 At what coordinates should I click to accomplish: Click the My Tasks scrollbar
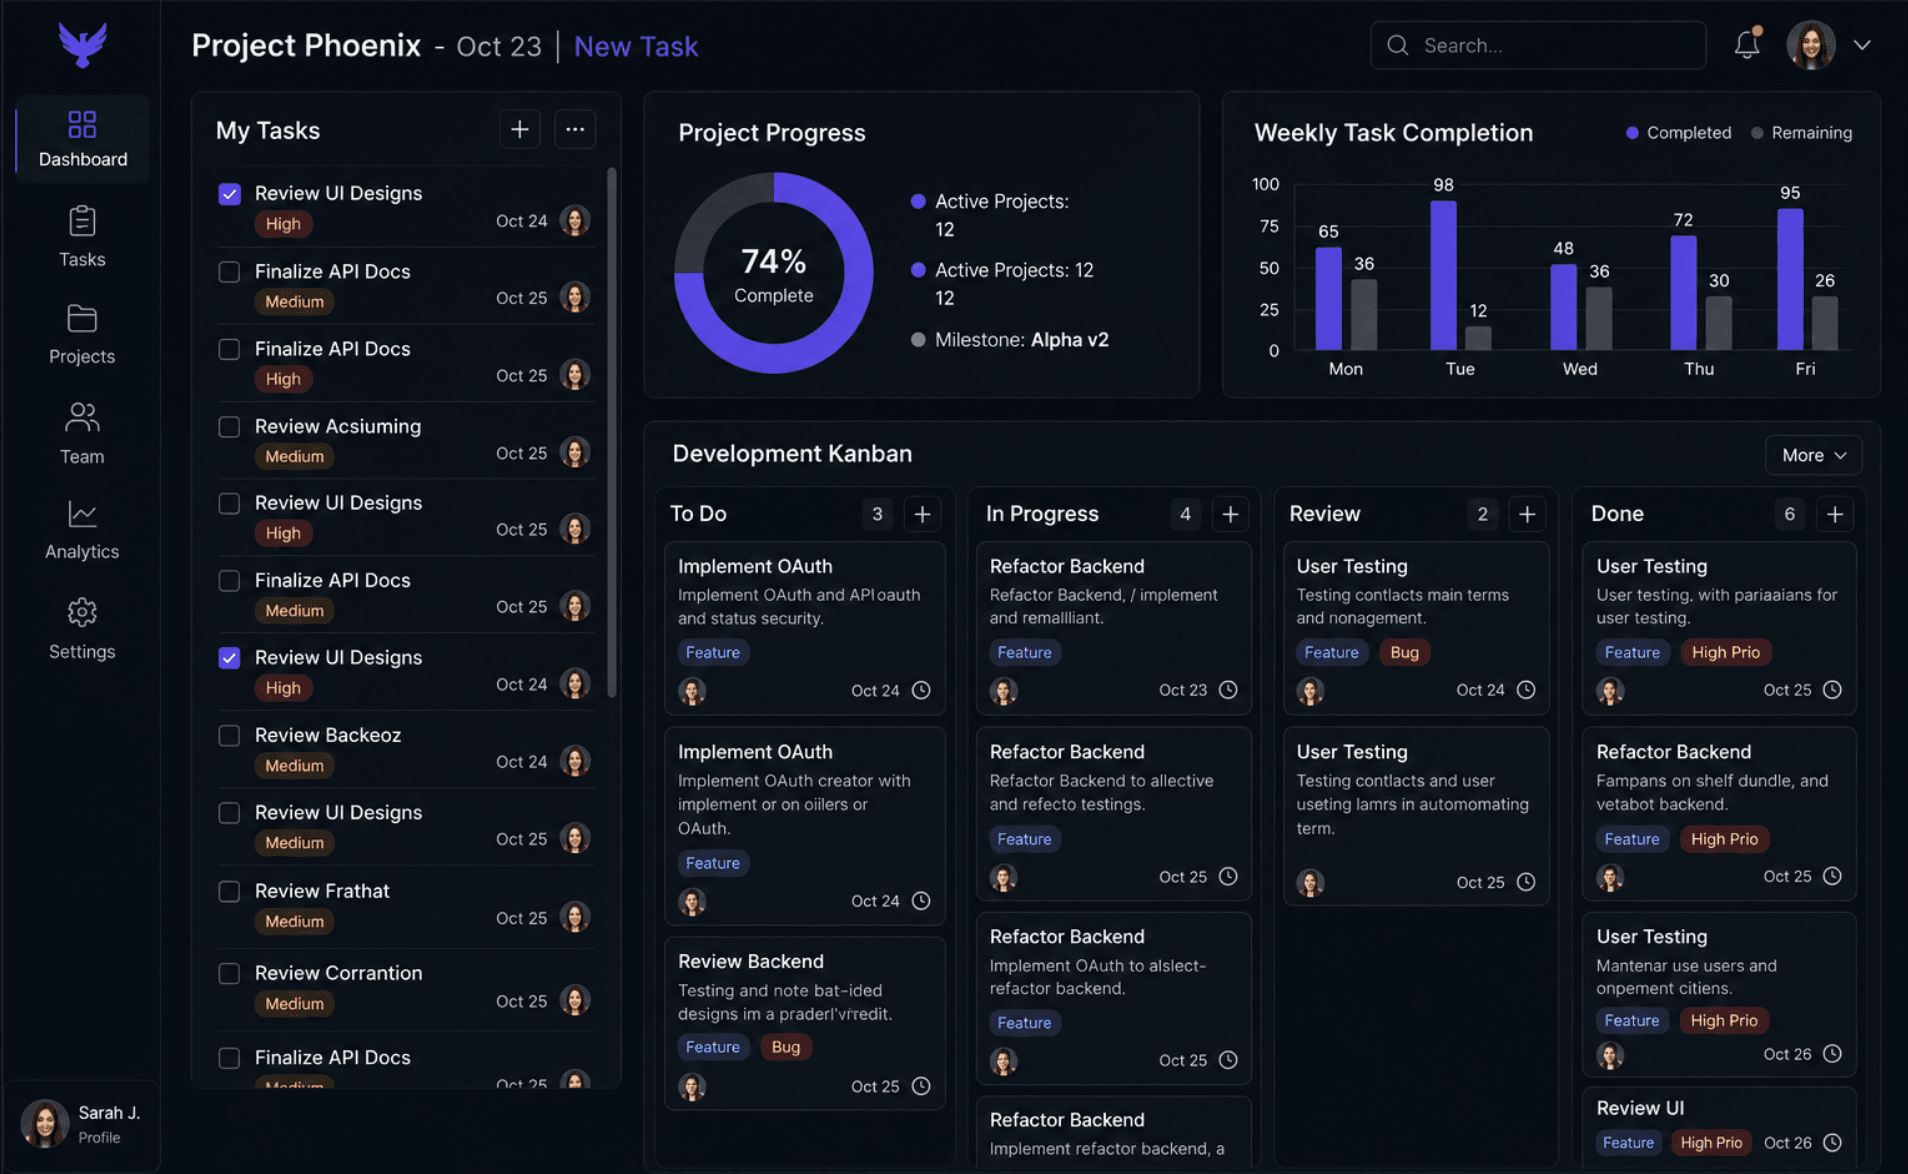point(612,432)
